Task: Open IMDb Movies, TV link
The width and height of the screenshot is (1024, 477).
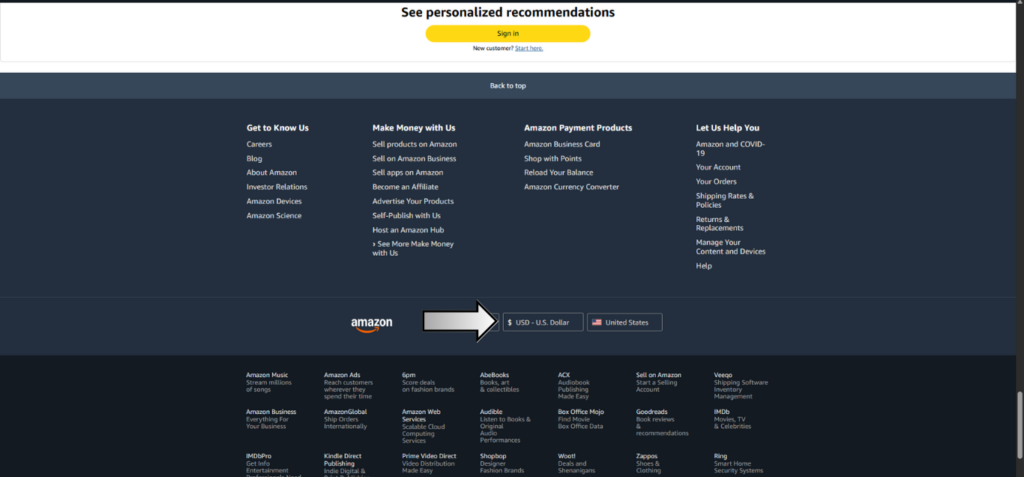Action: pos(732,419)
